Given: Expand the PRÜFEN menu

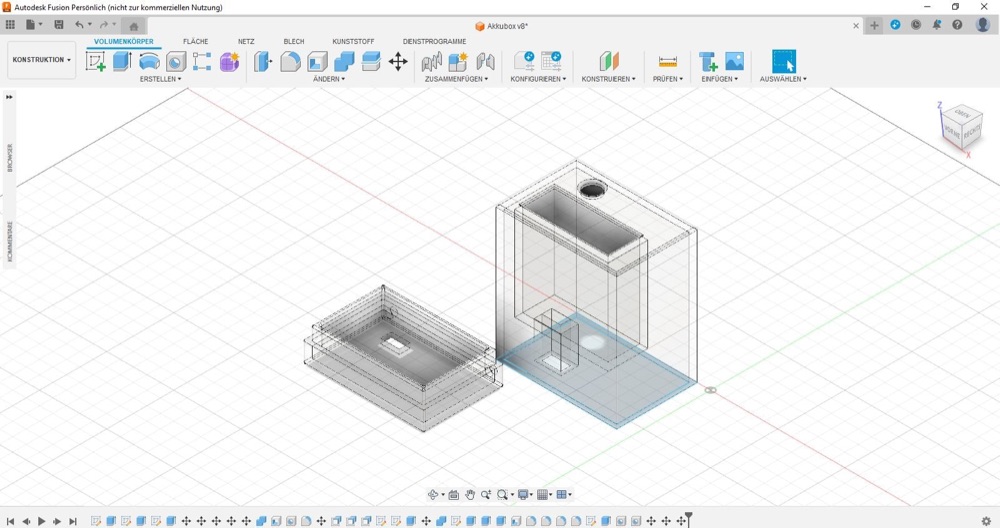Looking at the screenshot, I should tap(668, 79).
